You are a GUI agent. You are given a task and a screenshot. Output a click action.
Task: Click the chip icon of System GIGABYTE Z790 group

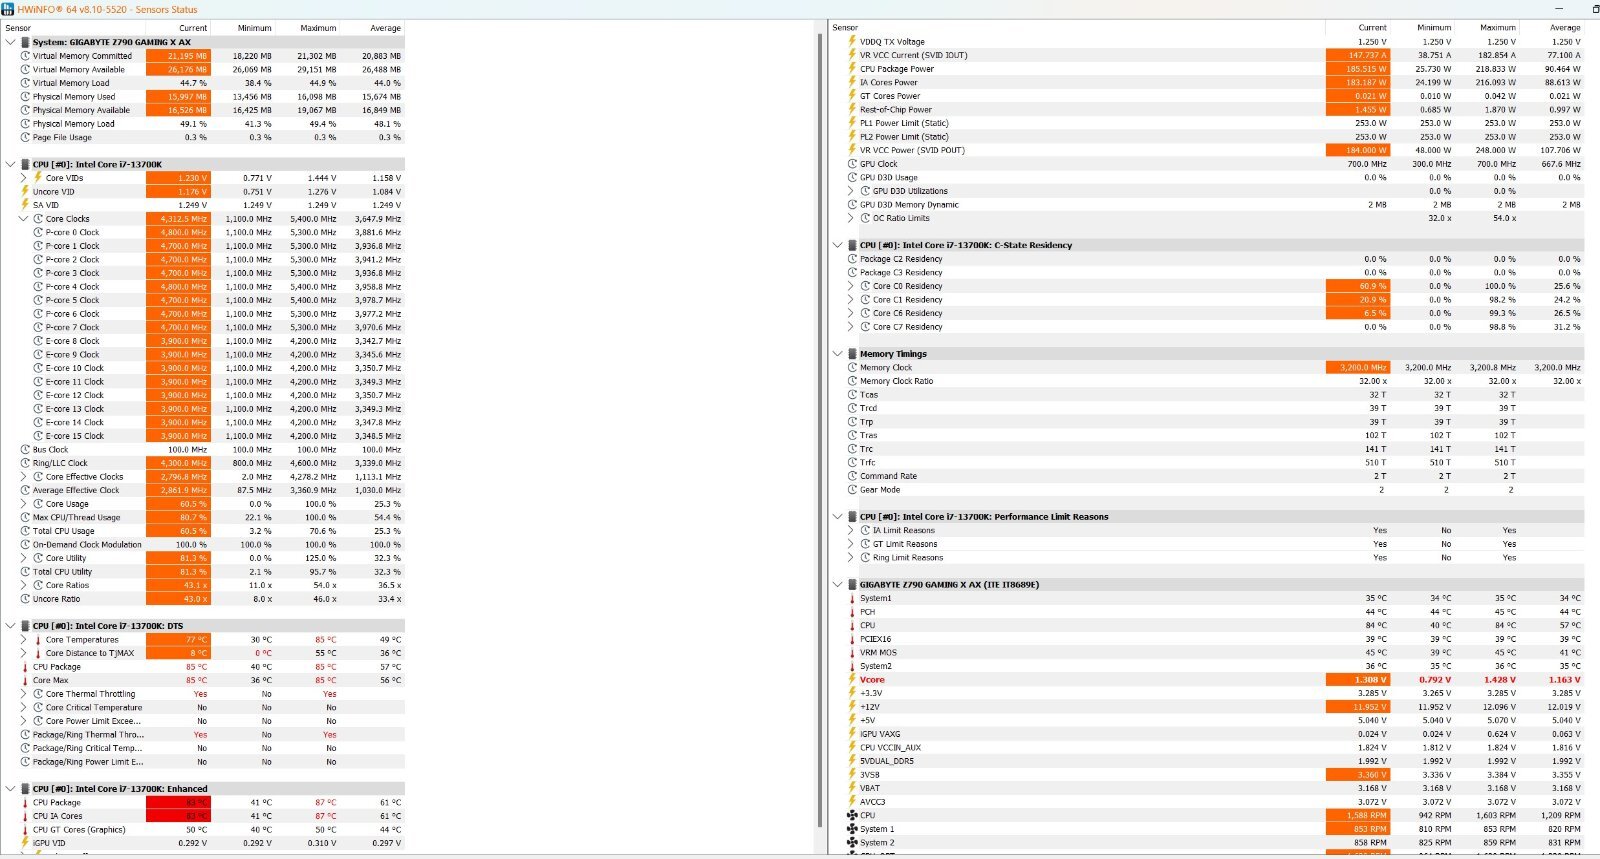(25, 42)
